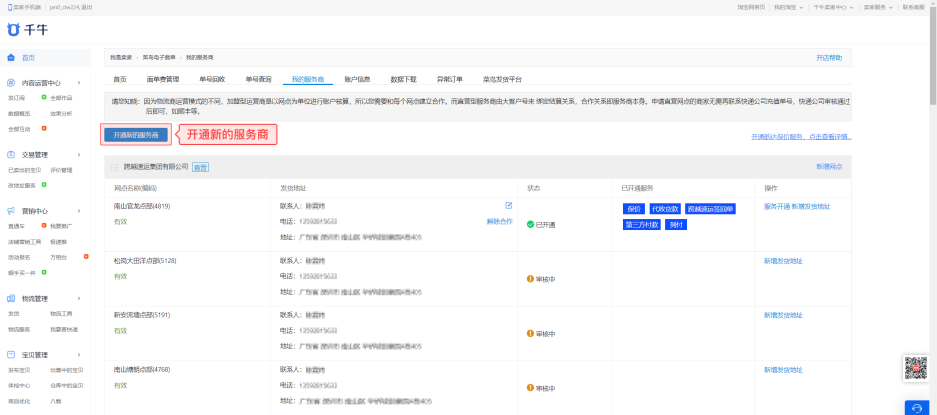Image resolution: width=937 pixels, height=415 pixels.
Task: Click the Qianniu (千牛) logo icon
Action: 13,28
